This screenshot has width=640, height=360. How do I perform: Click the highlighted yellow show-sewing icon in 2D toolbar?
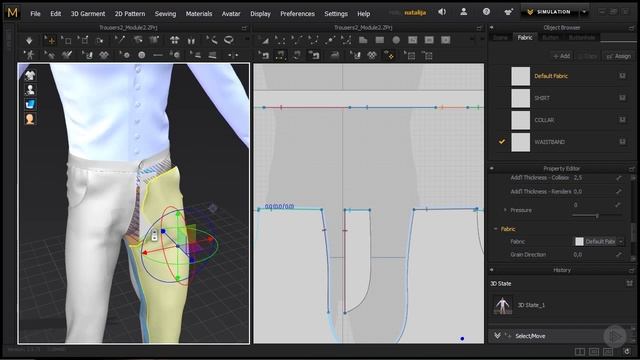[389, 55]
